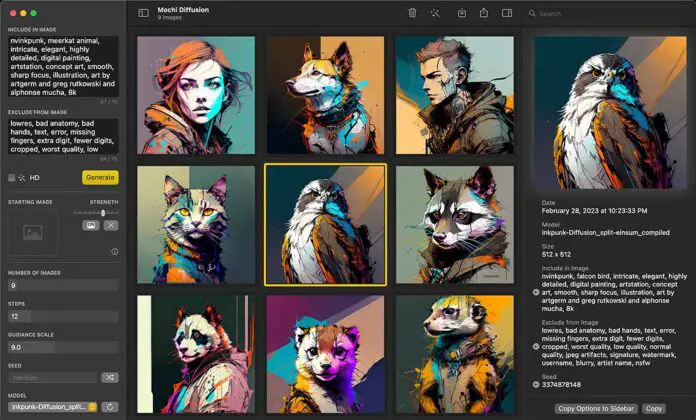Click the shuffle random seed button
Image resolution: width=696 pixels, height=420 pixels.
coord(110,377)
